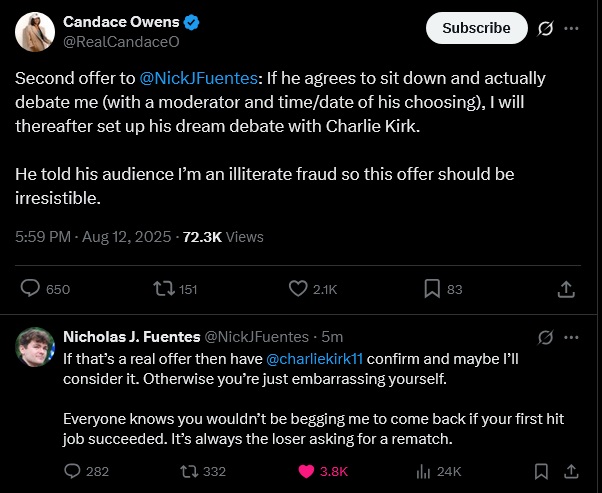Bookmark Candace Owens' post
602x493 pixels.
pos(432,289)
